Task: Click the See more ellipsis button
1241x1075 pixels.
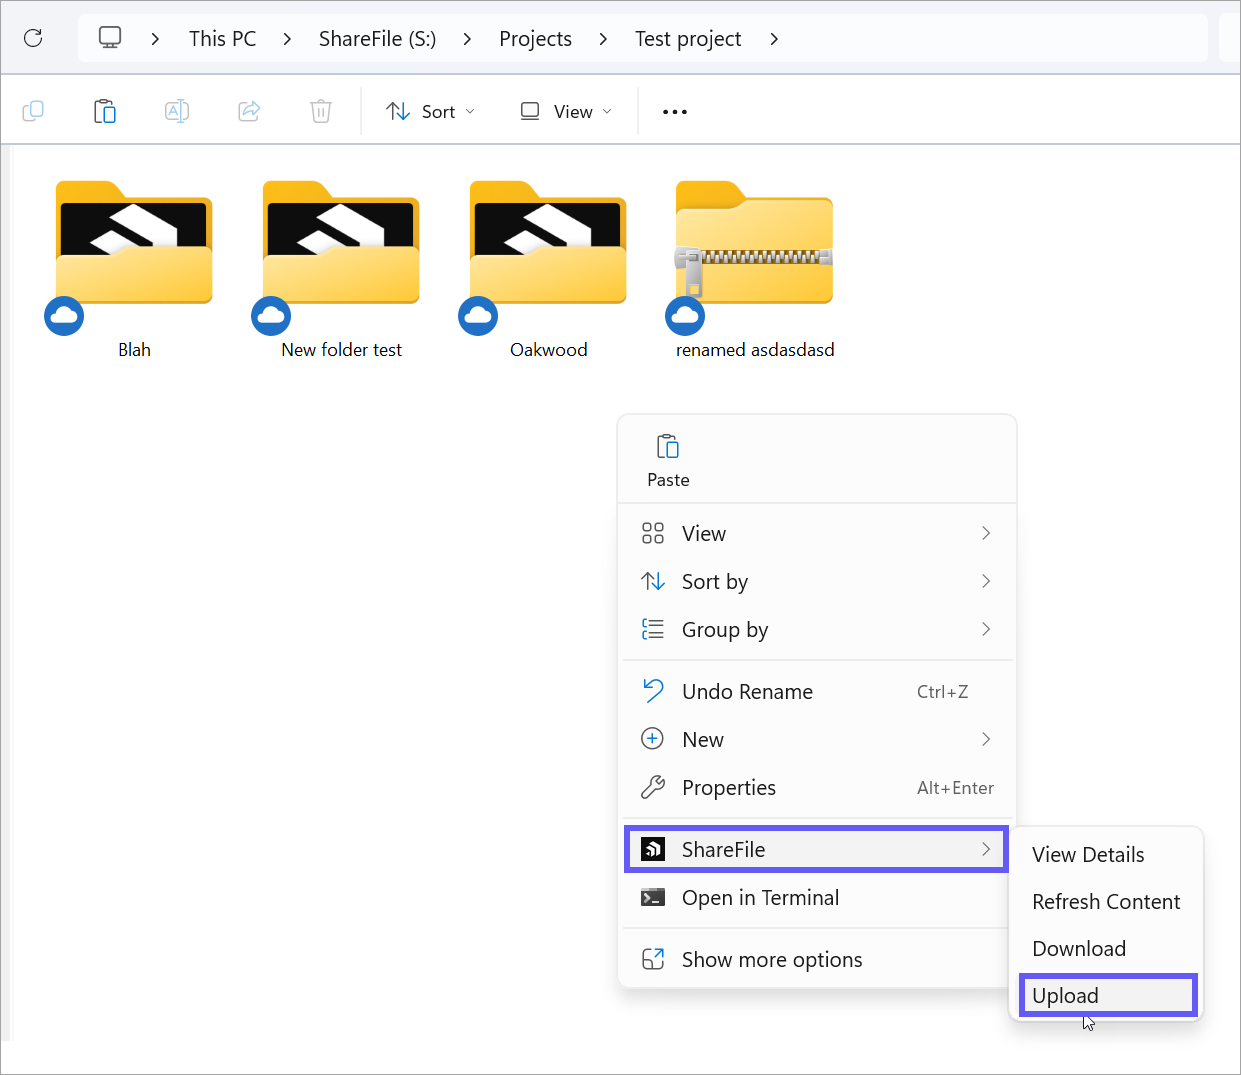Action: [x=674, y=111]
